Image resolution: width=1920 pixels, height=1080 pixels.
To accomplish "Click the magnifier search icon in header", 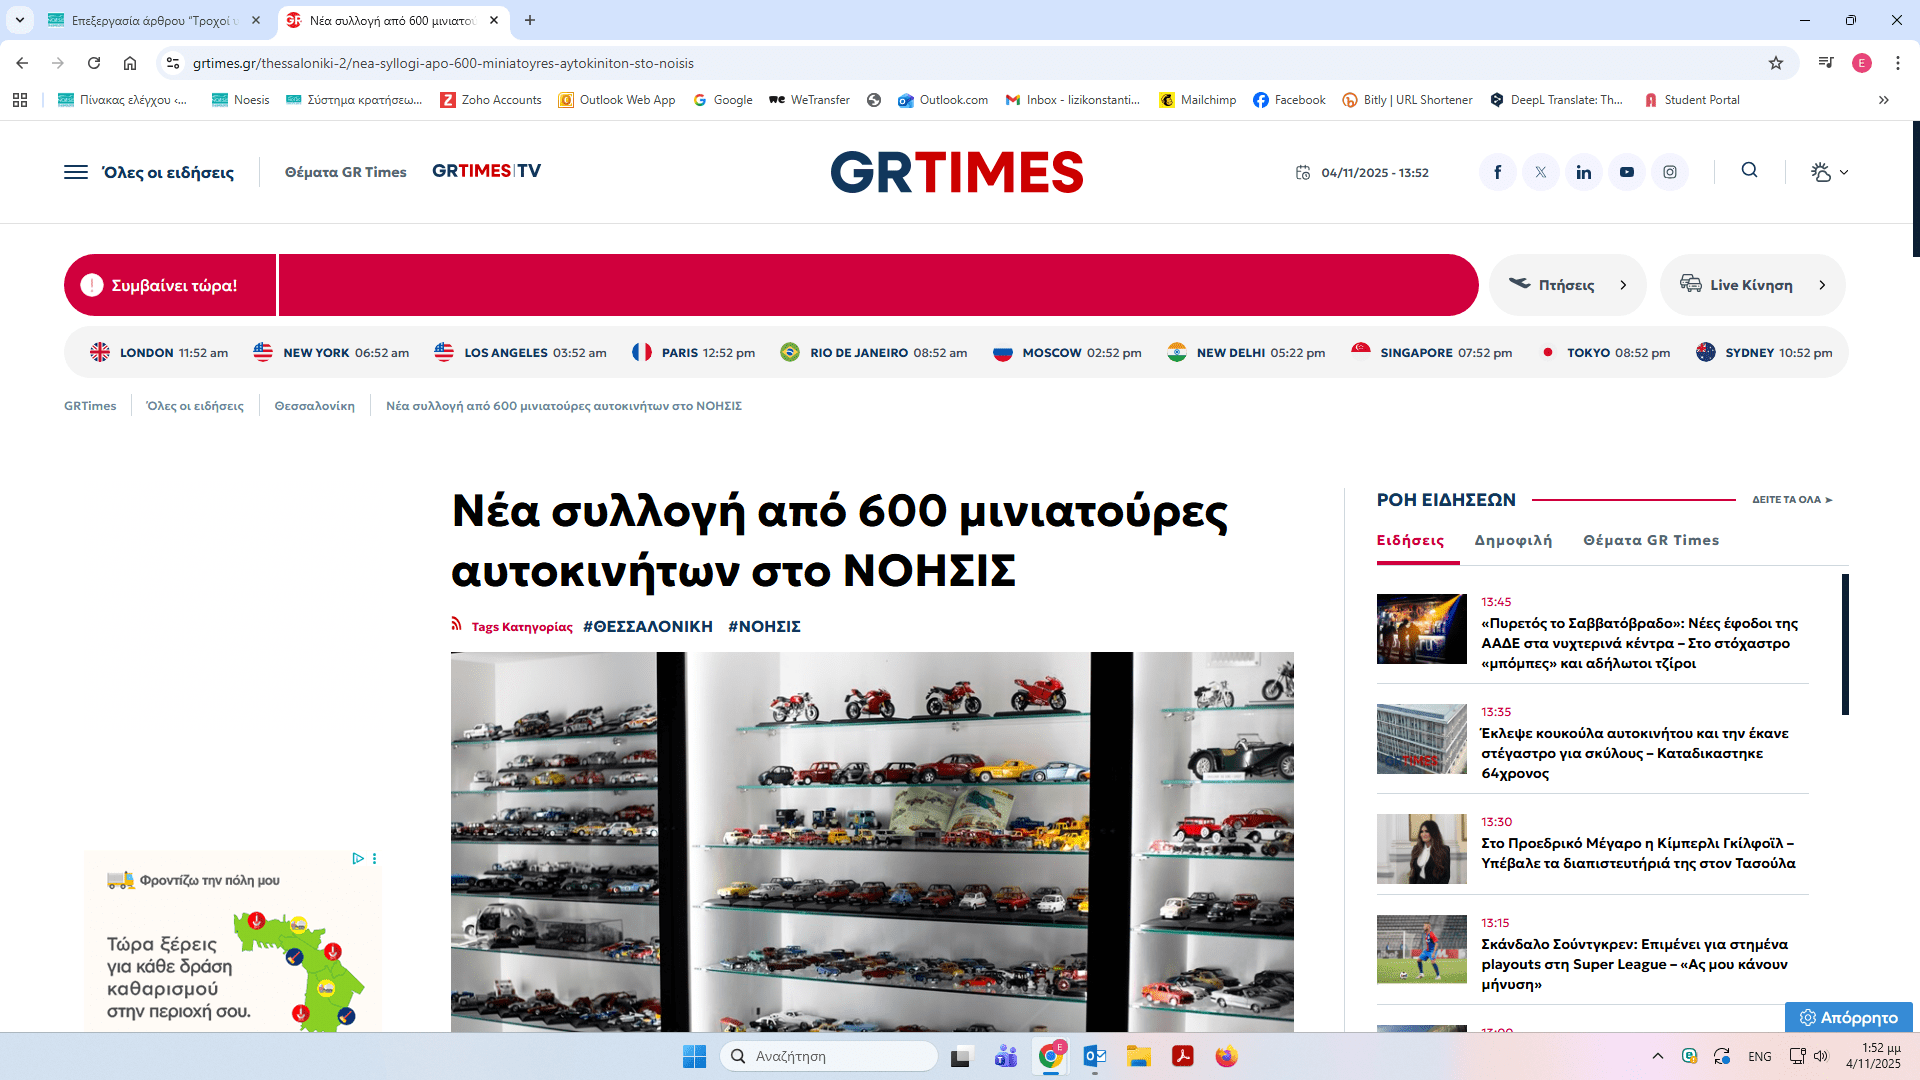I will click(1749, 170).
